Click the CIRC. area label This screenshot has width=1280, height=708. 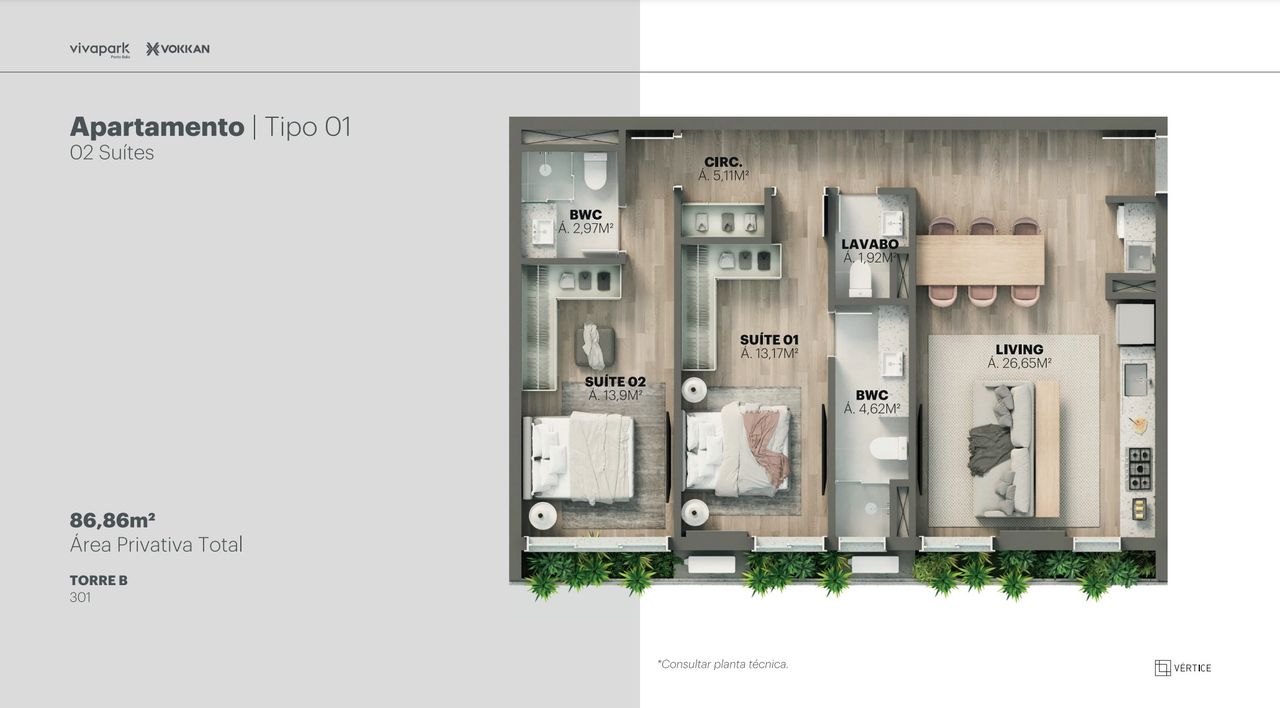(x=723, y=162)
